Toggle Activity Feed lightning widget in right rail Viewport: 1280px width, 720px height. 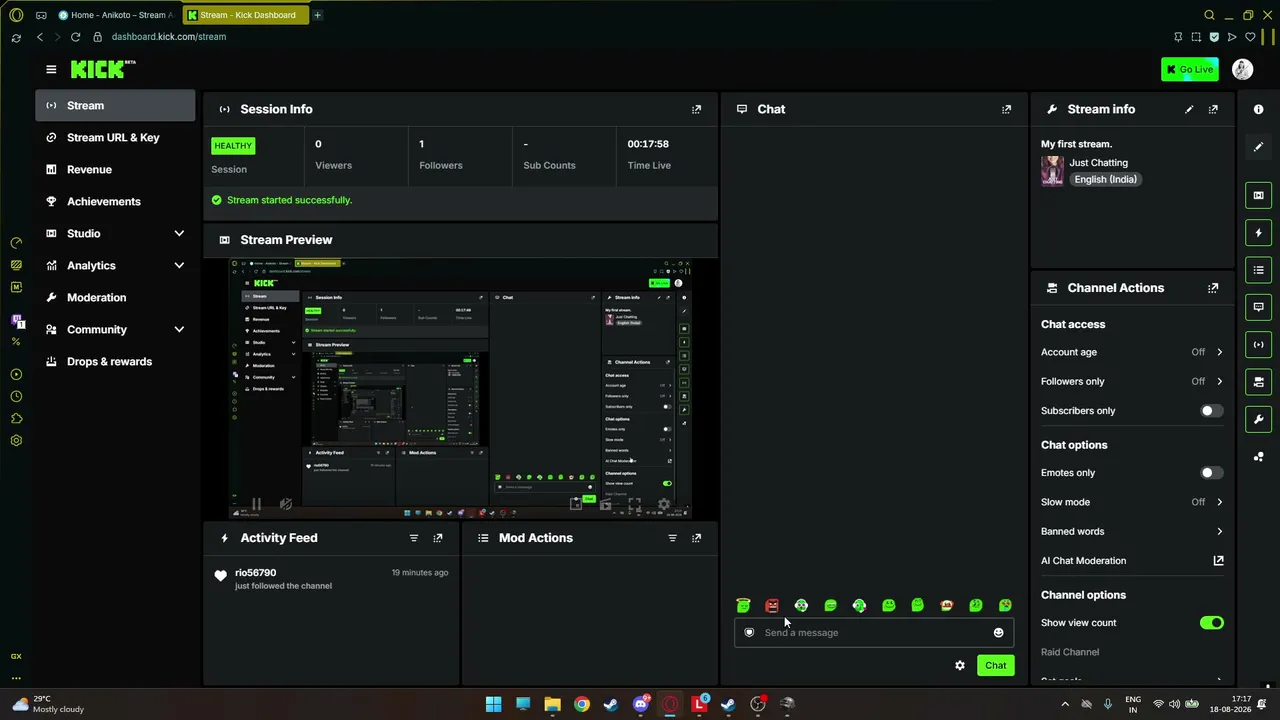click(x=1259, y=233)
